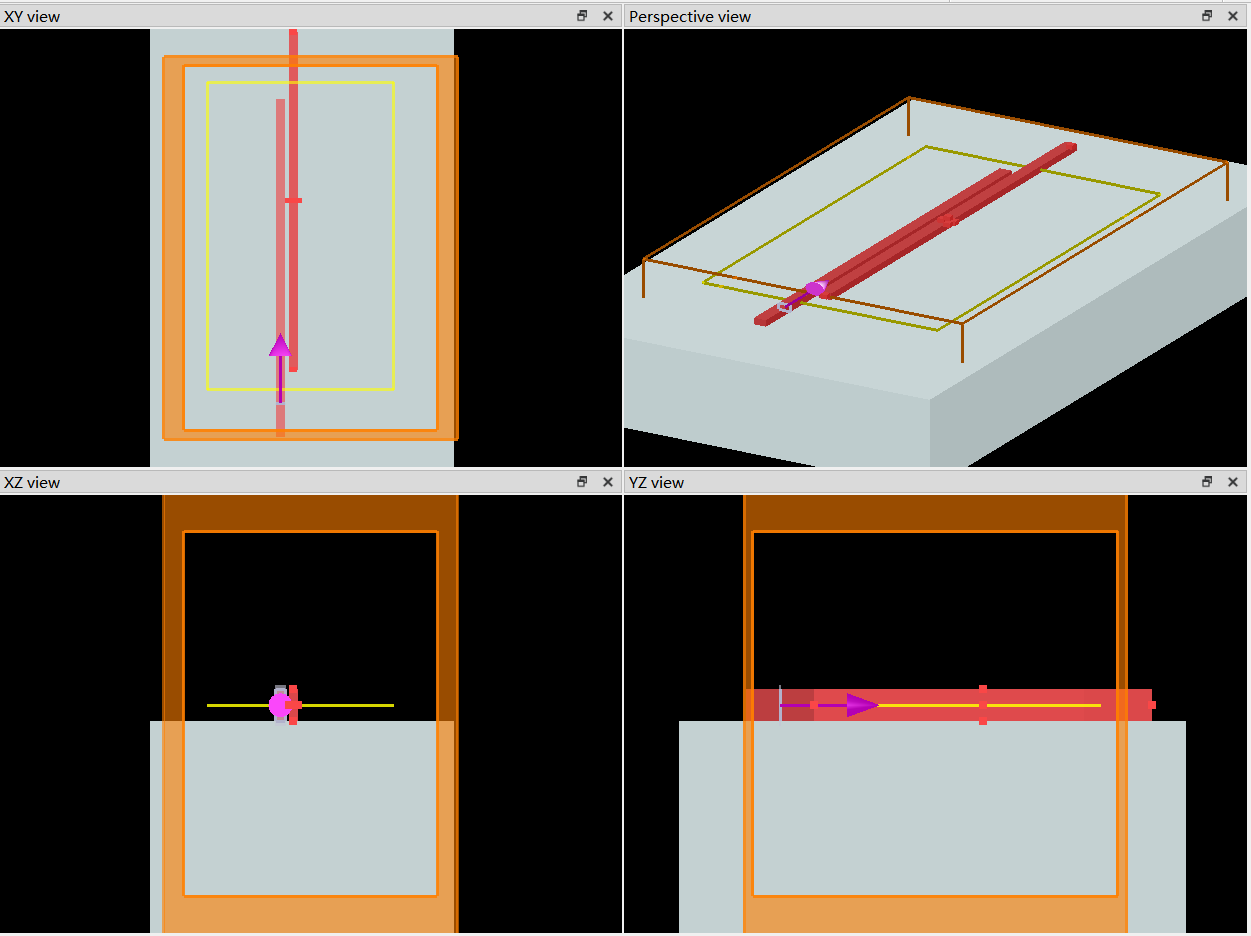Undock the XY view pane
This screenshot has width=1251, height=936.
582,16
